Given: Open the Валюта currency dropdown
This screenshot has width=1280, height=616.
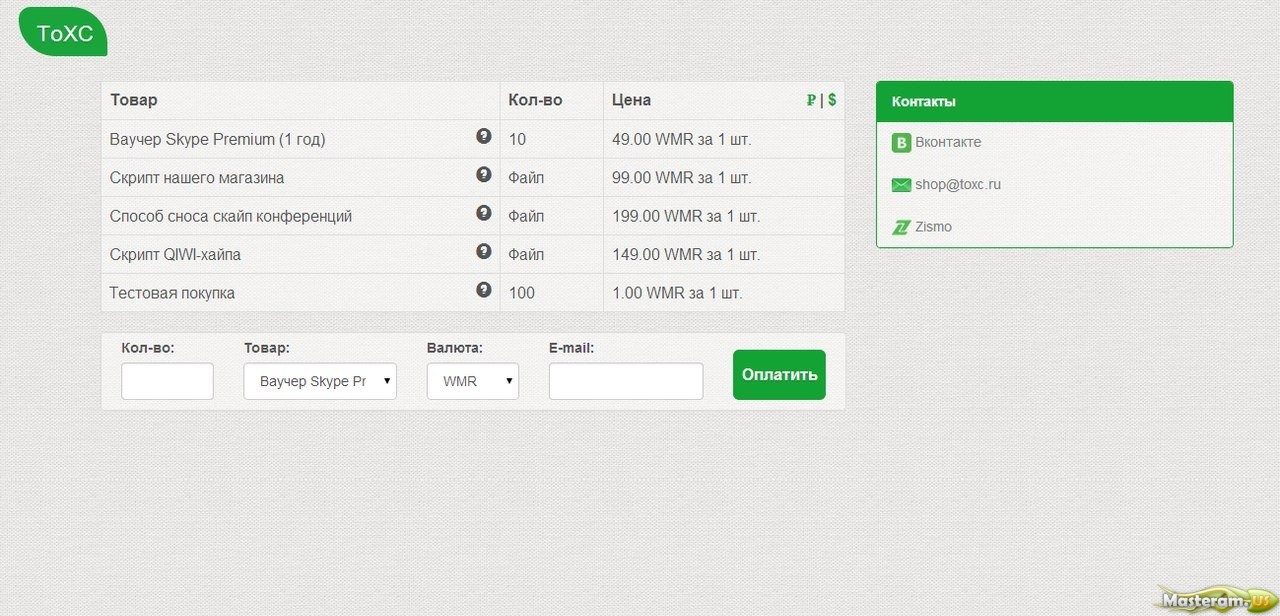Looking at the screenshot, I should (x=473, y=381).
